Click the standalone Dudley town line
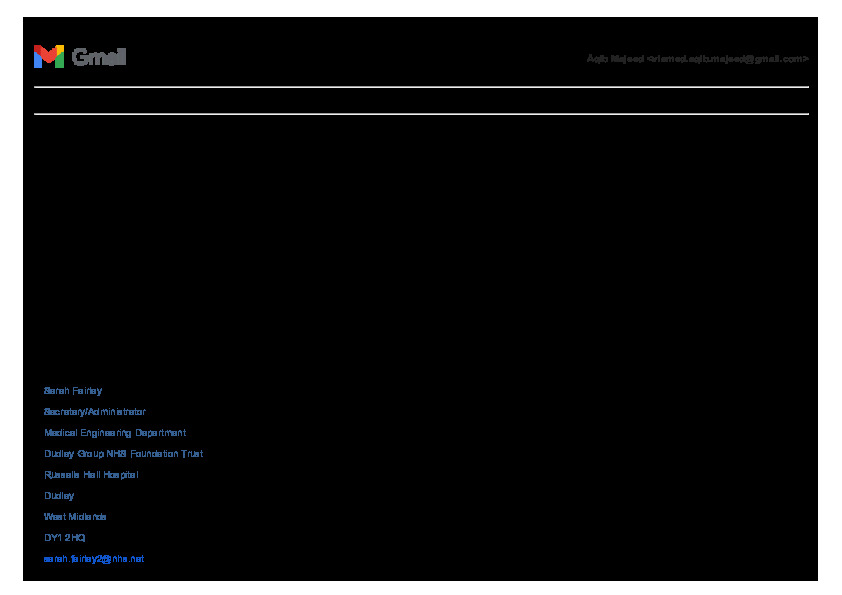Viewport: 842px width, 595px height. tap(59, 496)
